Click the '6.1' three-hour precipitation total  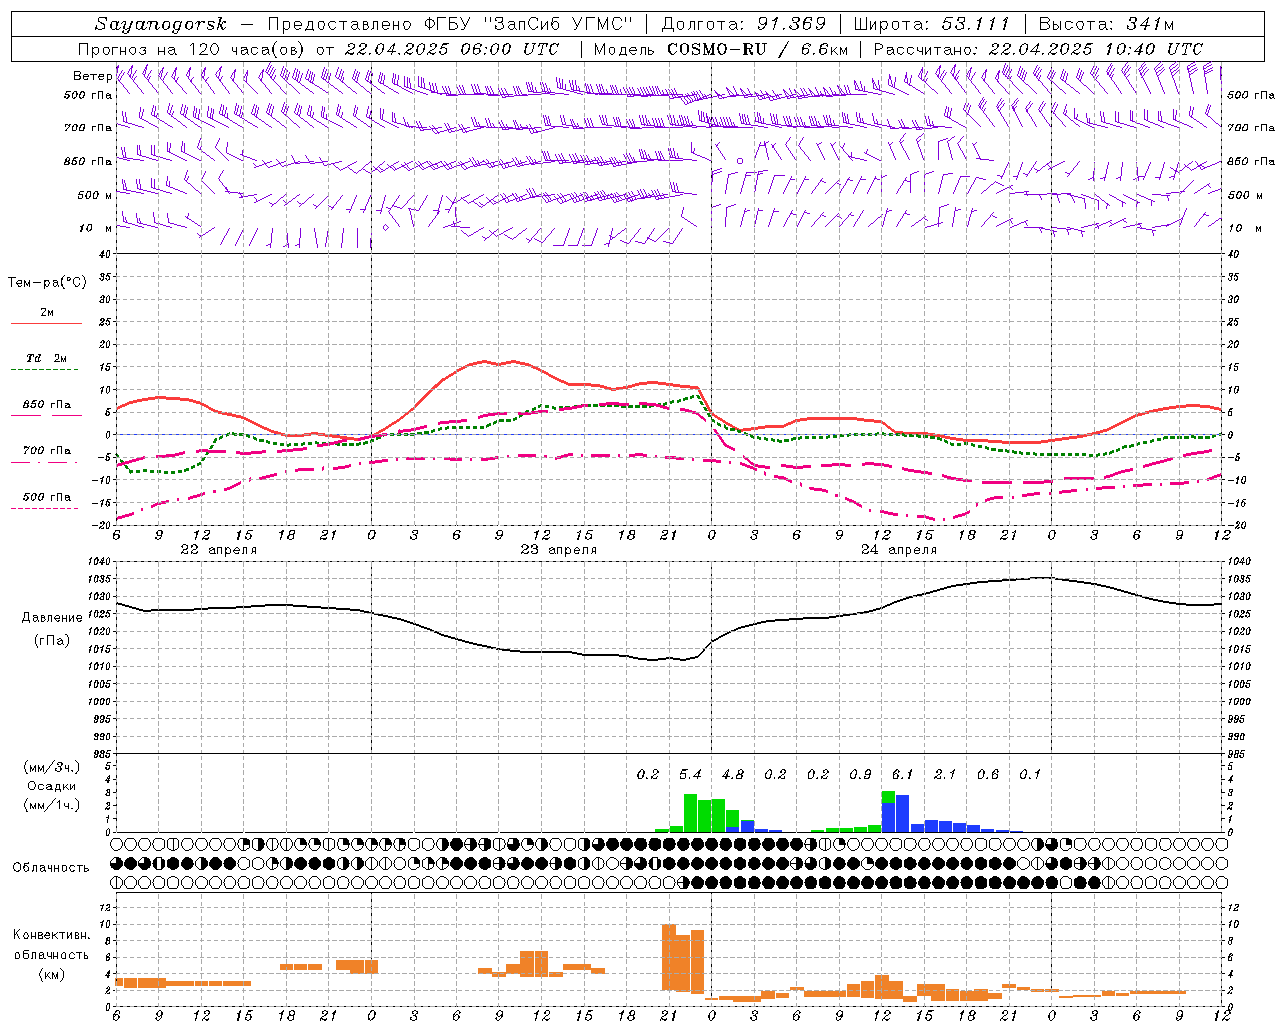tap(903, 775)
